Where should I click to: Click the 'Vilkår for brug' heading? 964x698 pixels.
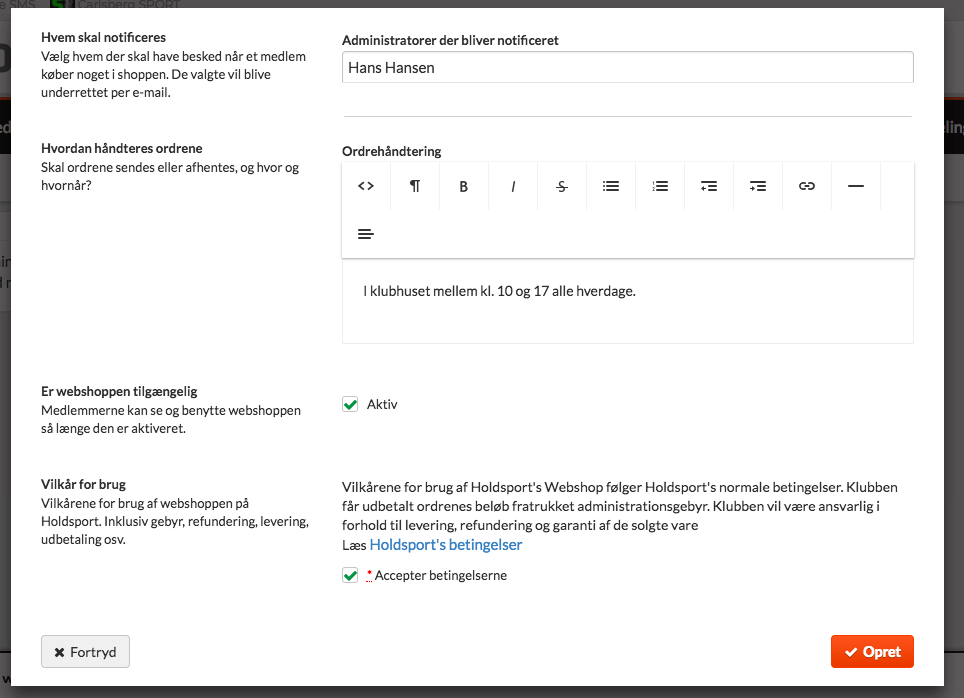(84, 484)
